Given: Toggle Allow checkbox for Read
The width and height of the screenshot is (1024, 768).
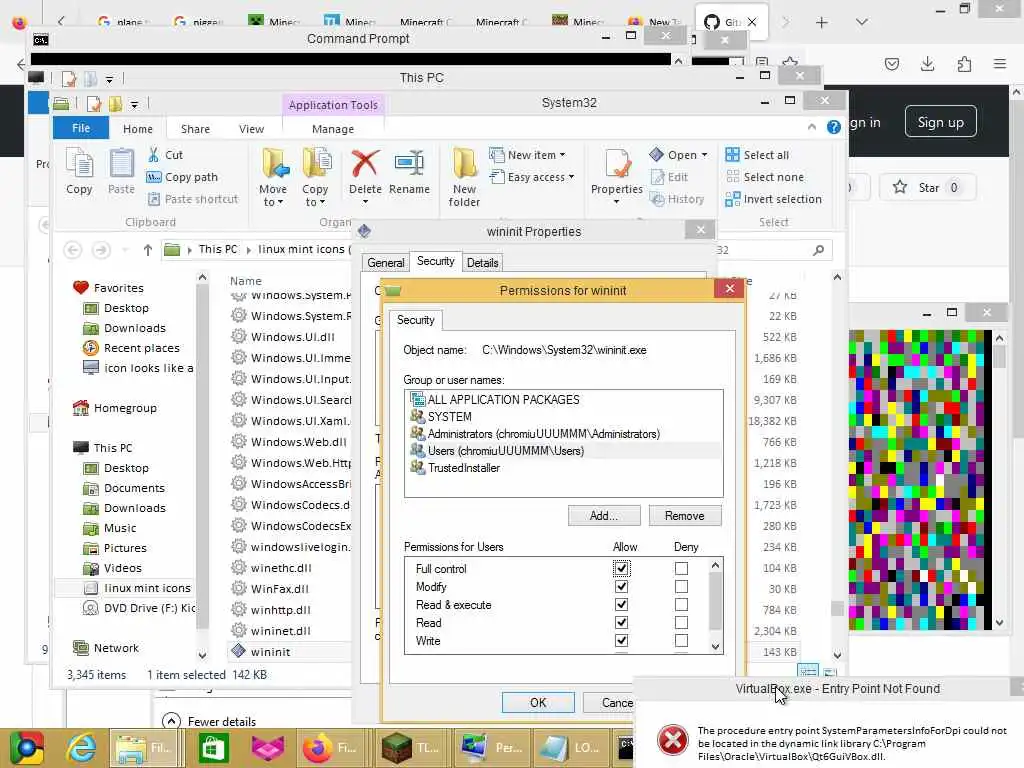Looking at the screenshot, I should (x=622, y=622).
